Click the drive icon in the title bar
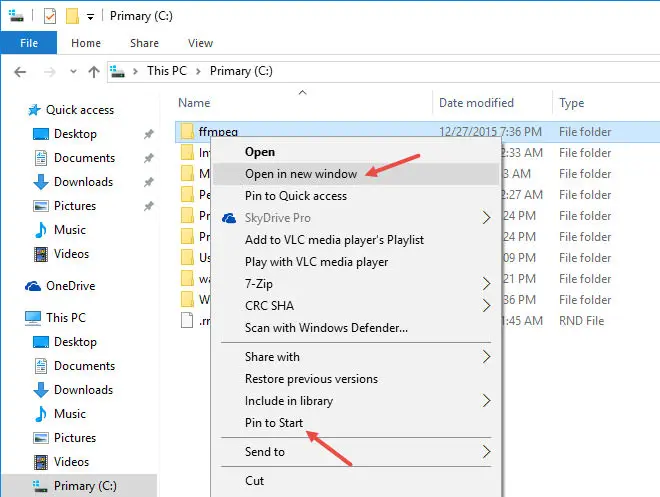 16,16
